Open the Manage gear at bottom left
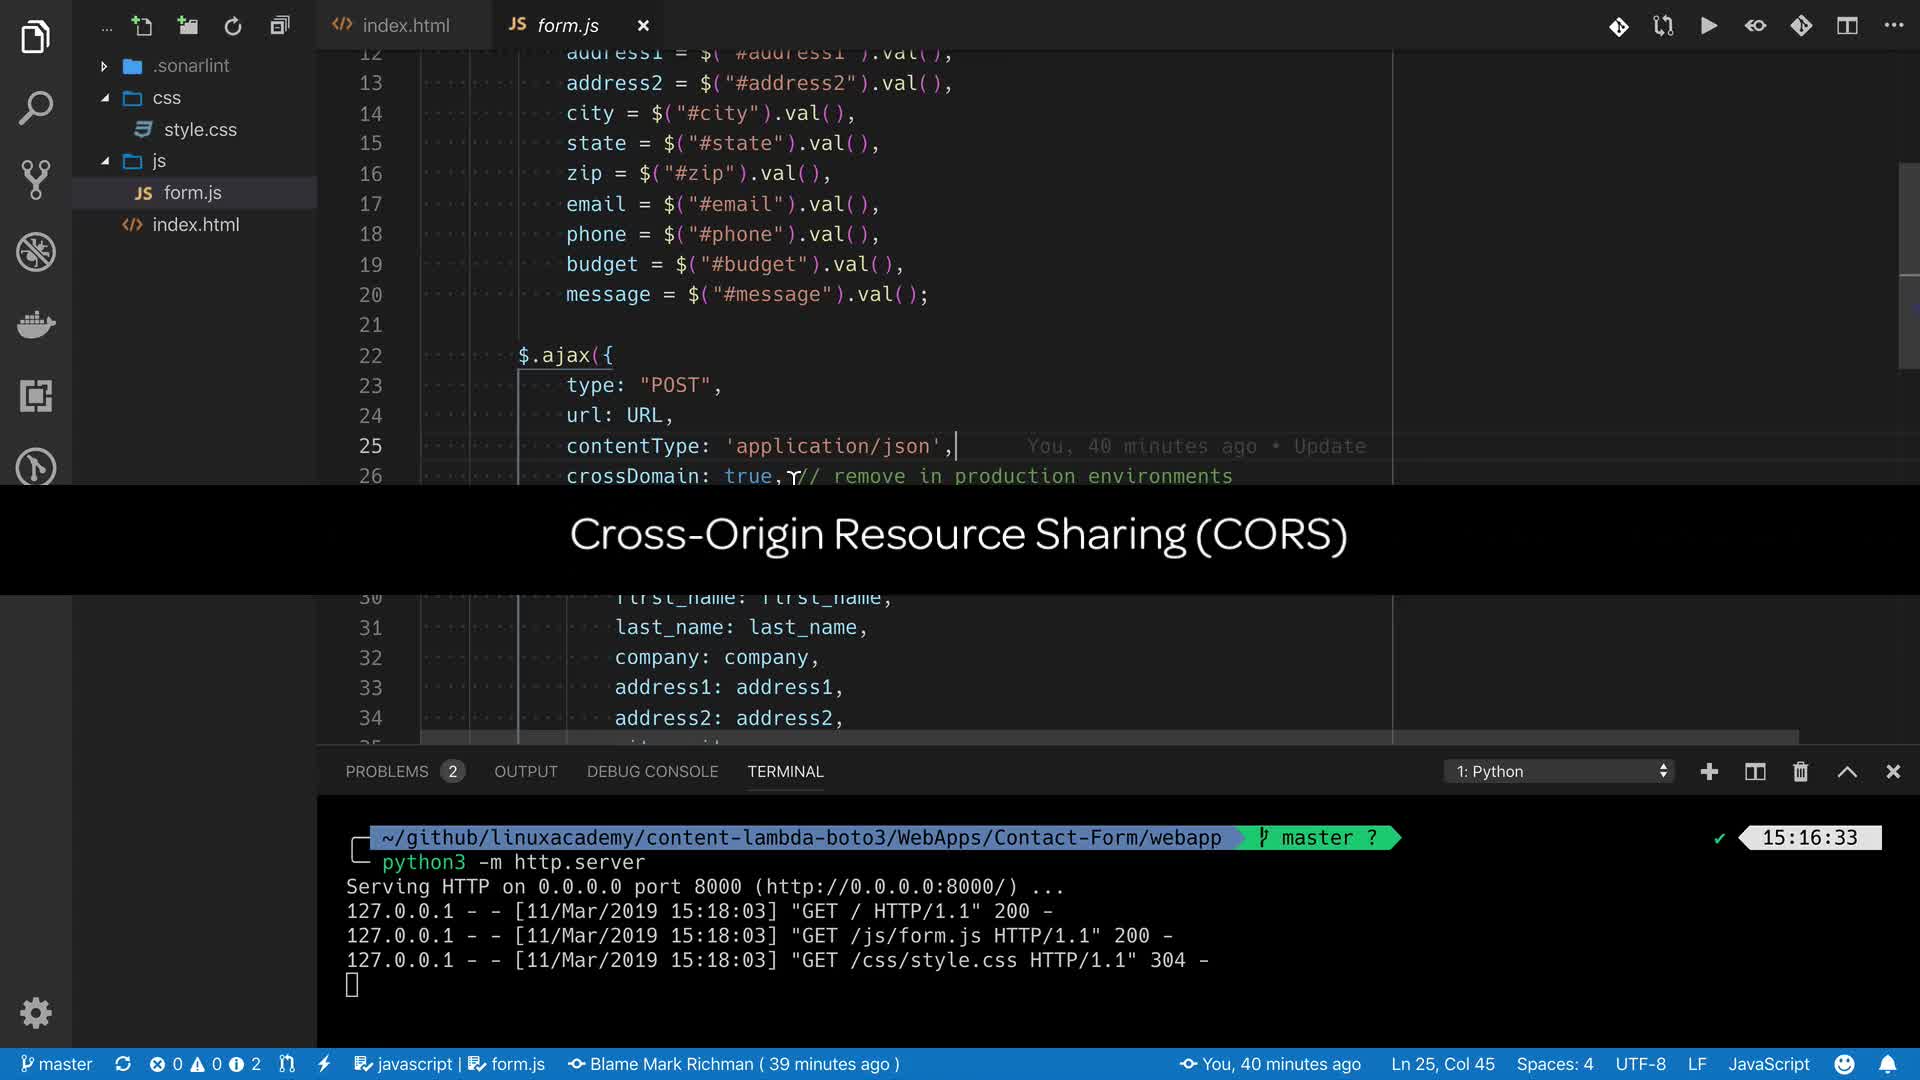The height and width of the screenshot is (1080, 1920). pos(36,1013)
